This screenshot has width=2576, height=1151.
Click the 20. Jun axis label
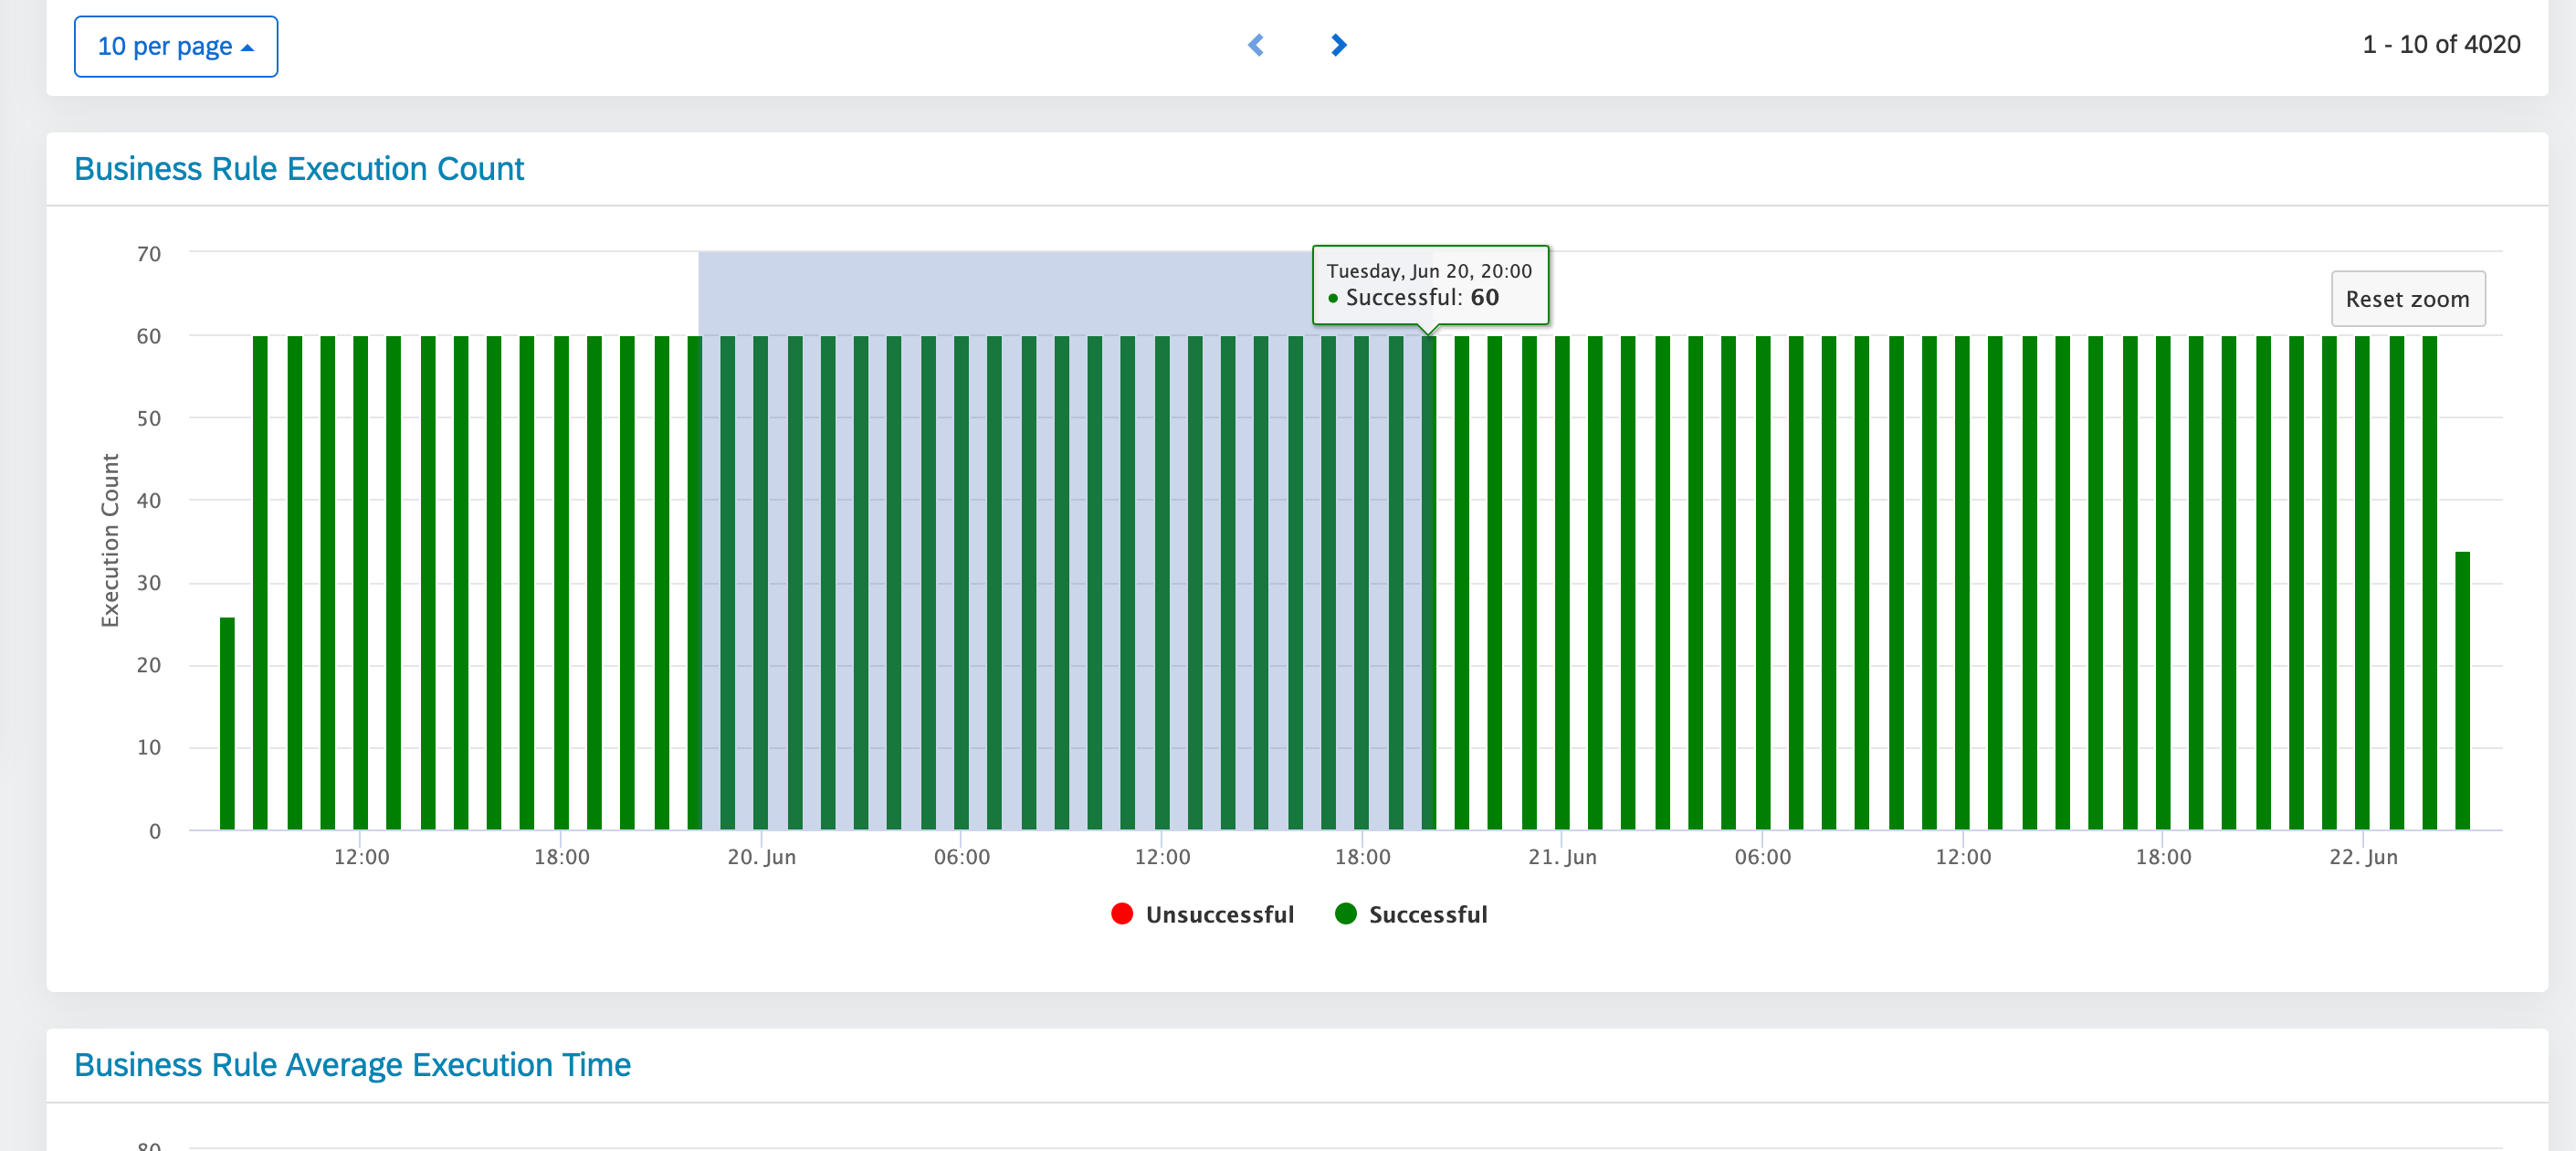pyautogui.click(x=761, y=857)
